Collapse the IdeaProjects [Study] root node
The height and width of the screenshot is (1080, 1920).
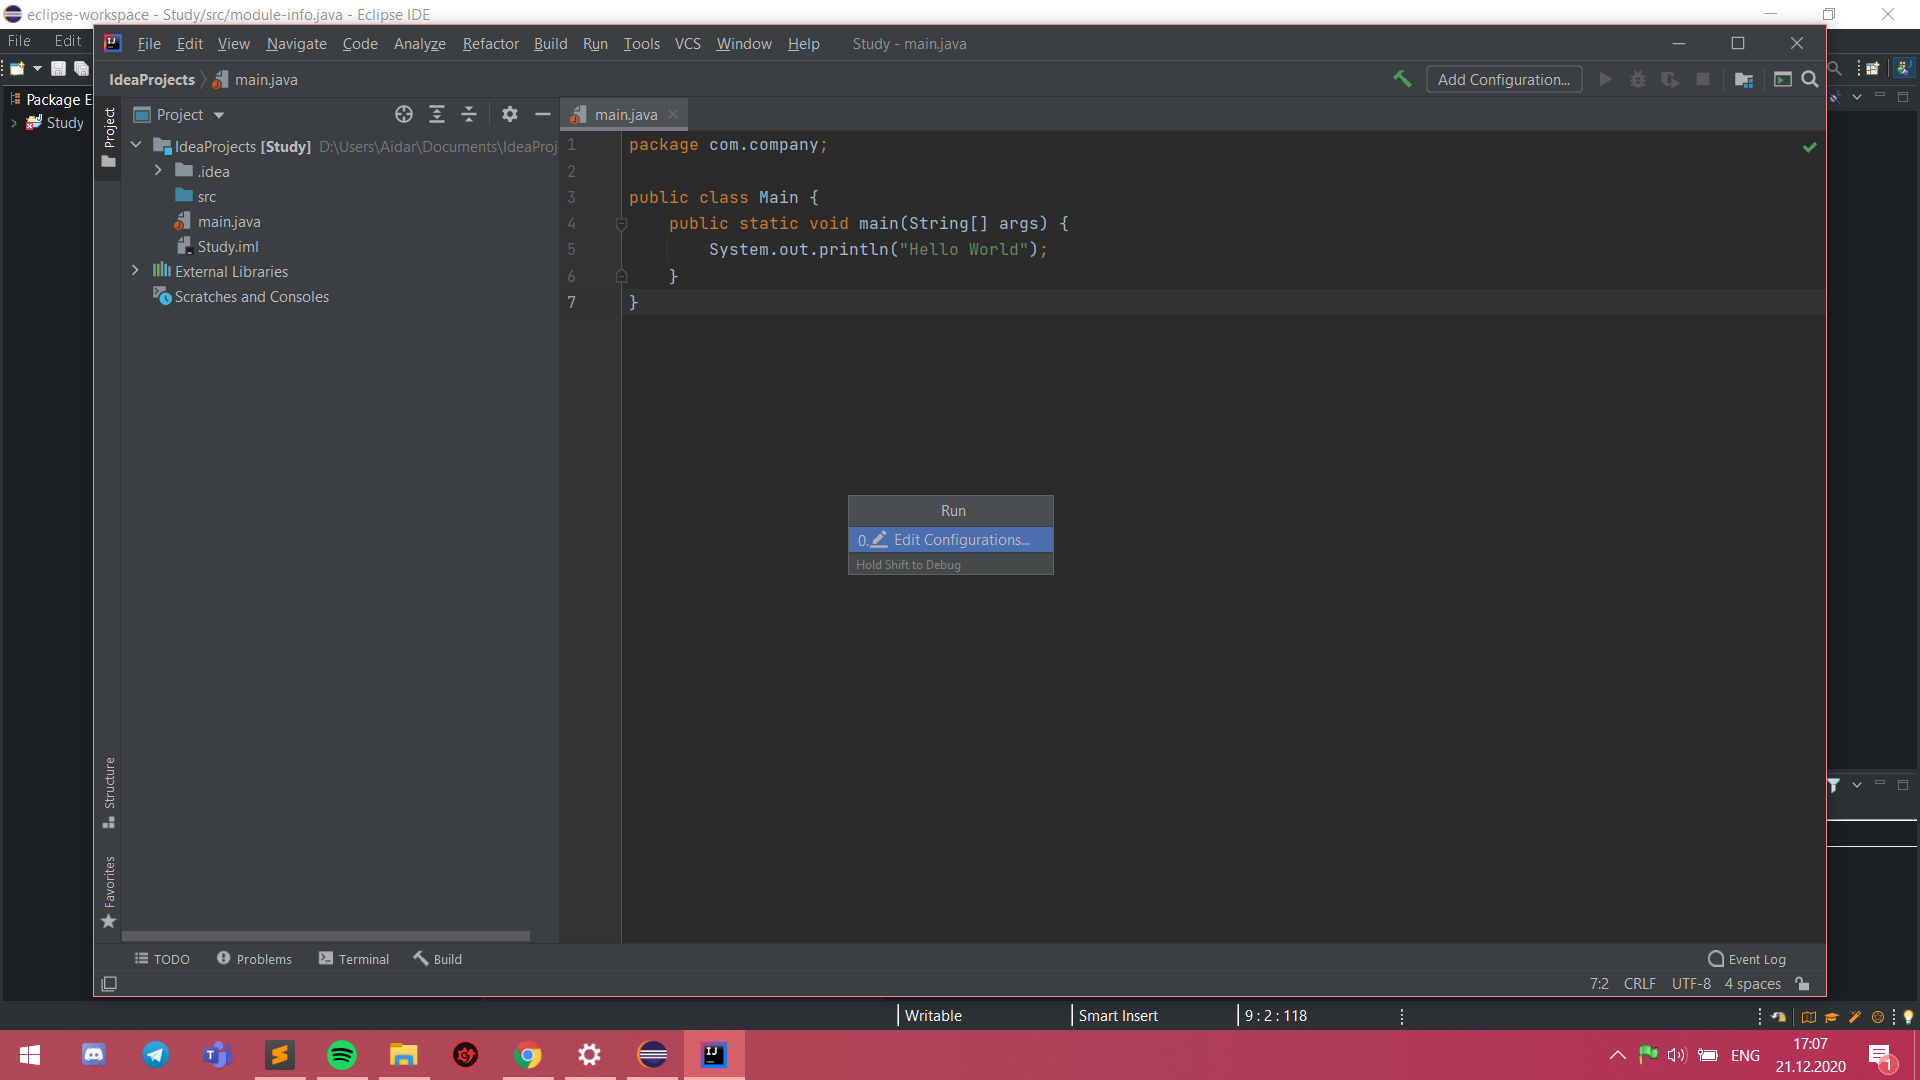[136, 146]
